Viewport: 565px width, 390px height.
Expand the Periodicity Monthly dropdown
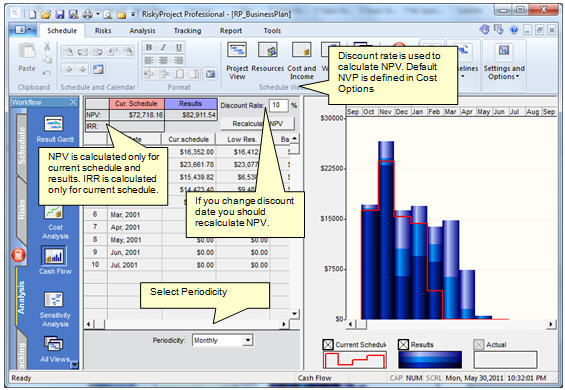[248, 340]
